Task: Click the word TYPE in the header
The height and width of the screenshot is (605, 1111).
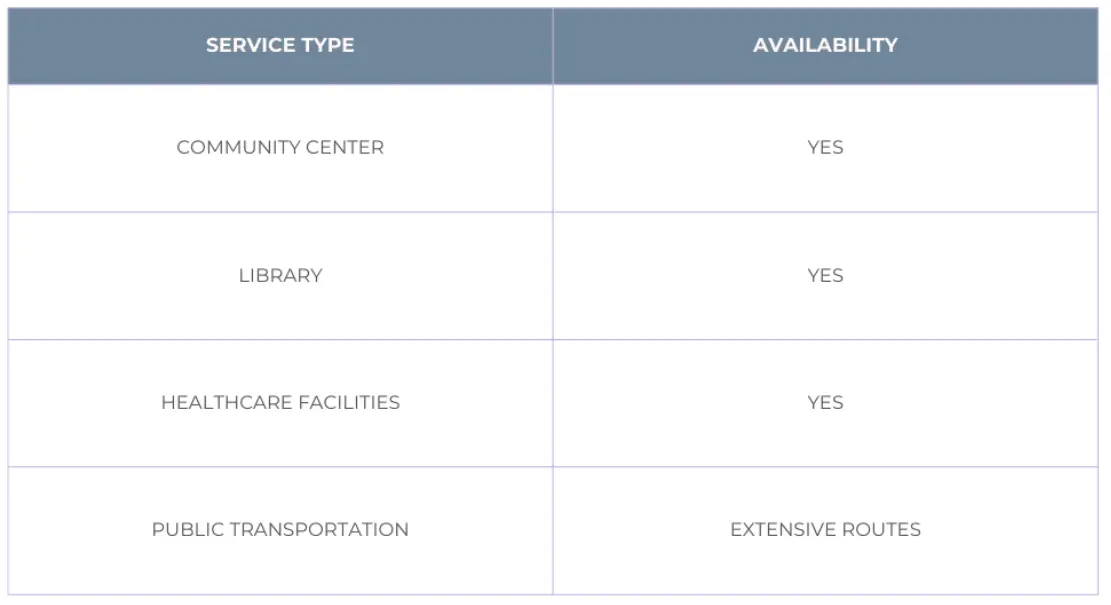Action: coord(327,45)
